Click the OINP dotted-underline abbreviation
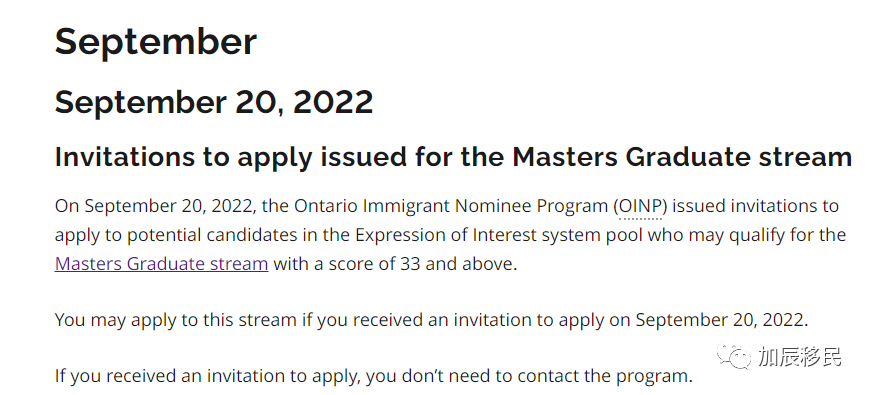 641,206
